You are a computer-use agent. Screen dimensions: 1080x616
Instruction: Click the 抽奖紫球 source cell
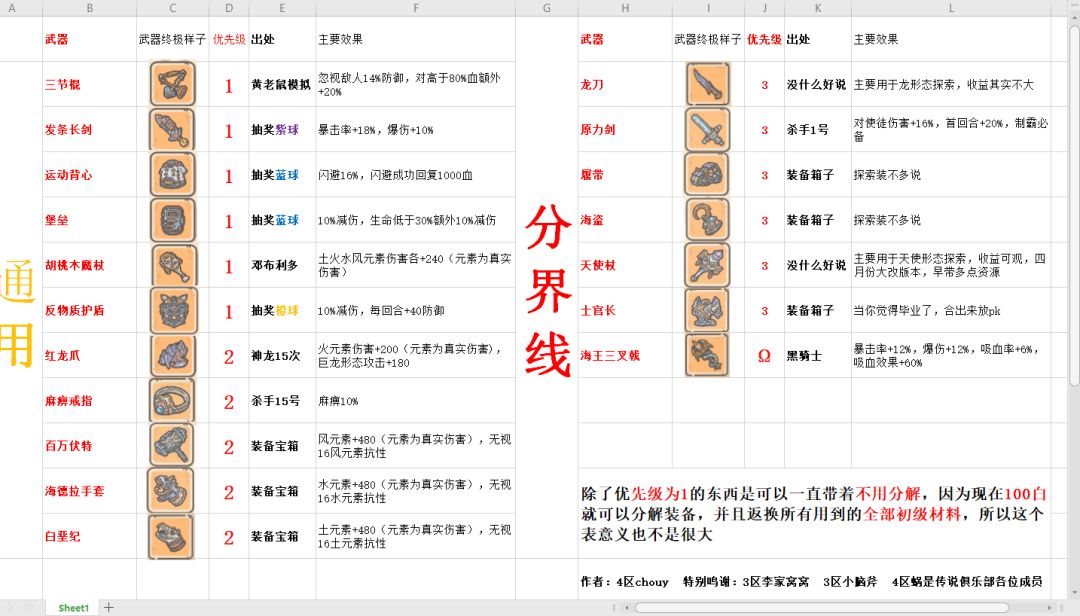[x=282, y=130]
